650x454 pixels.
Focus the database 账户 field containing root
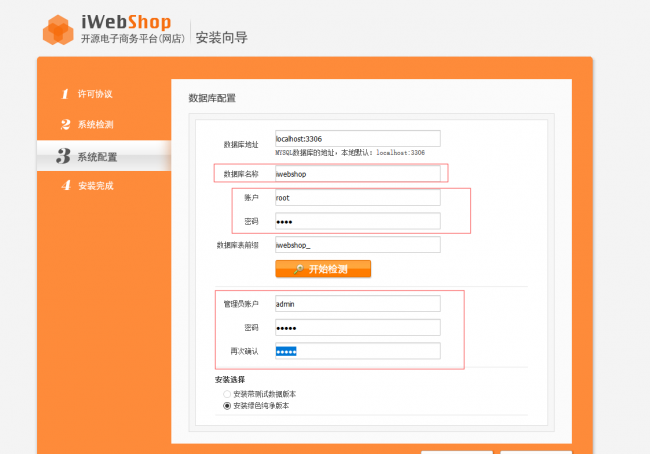(x=358, y=197)
